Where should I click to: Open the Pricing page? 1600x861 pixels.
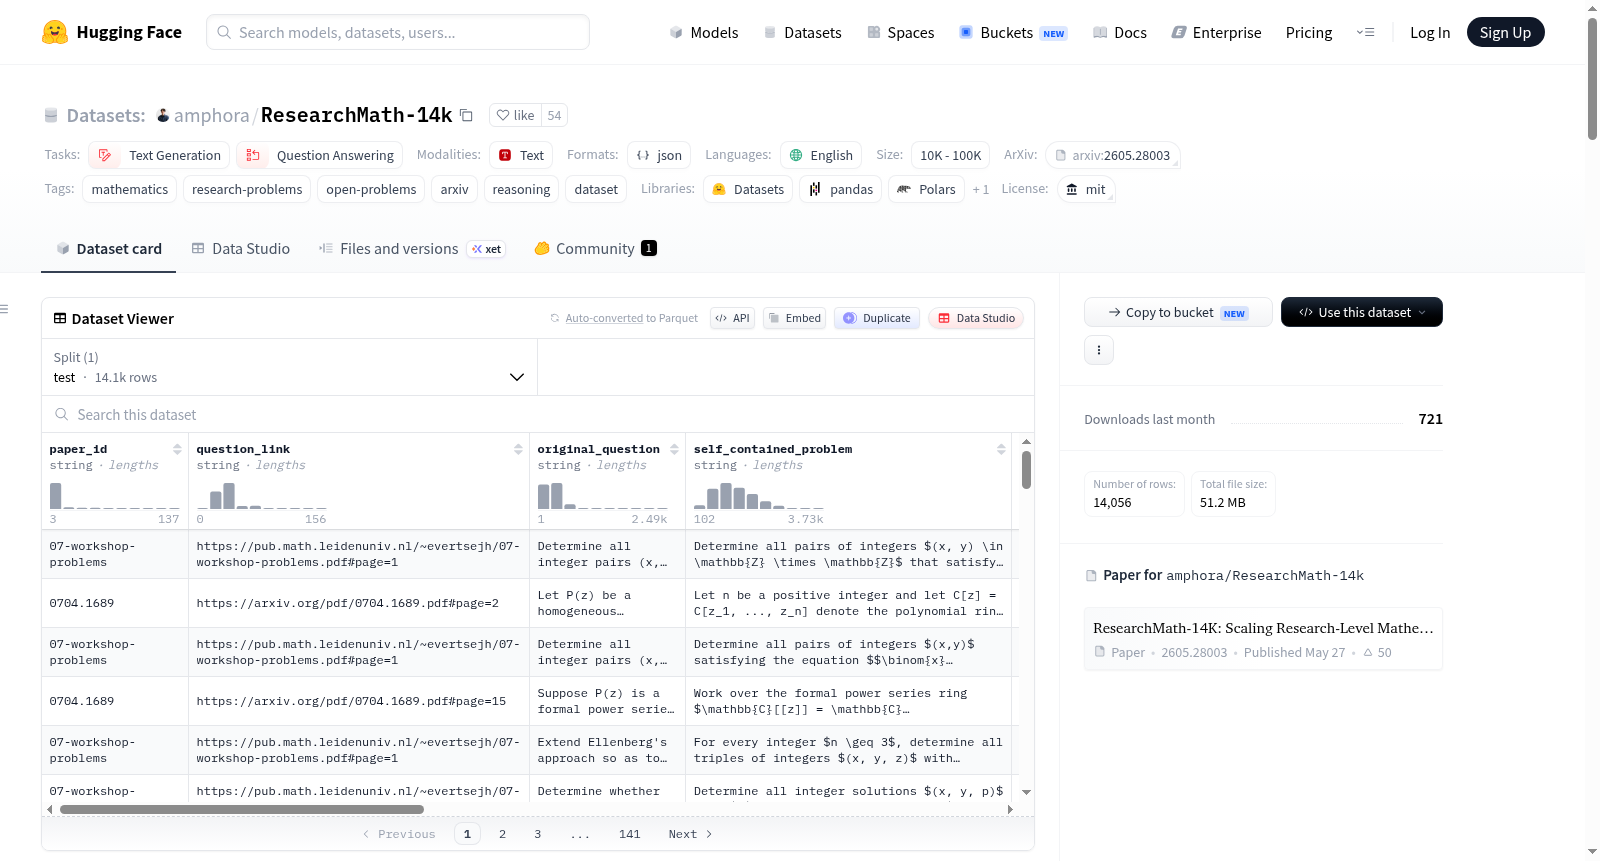pos(1309,33)
